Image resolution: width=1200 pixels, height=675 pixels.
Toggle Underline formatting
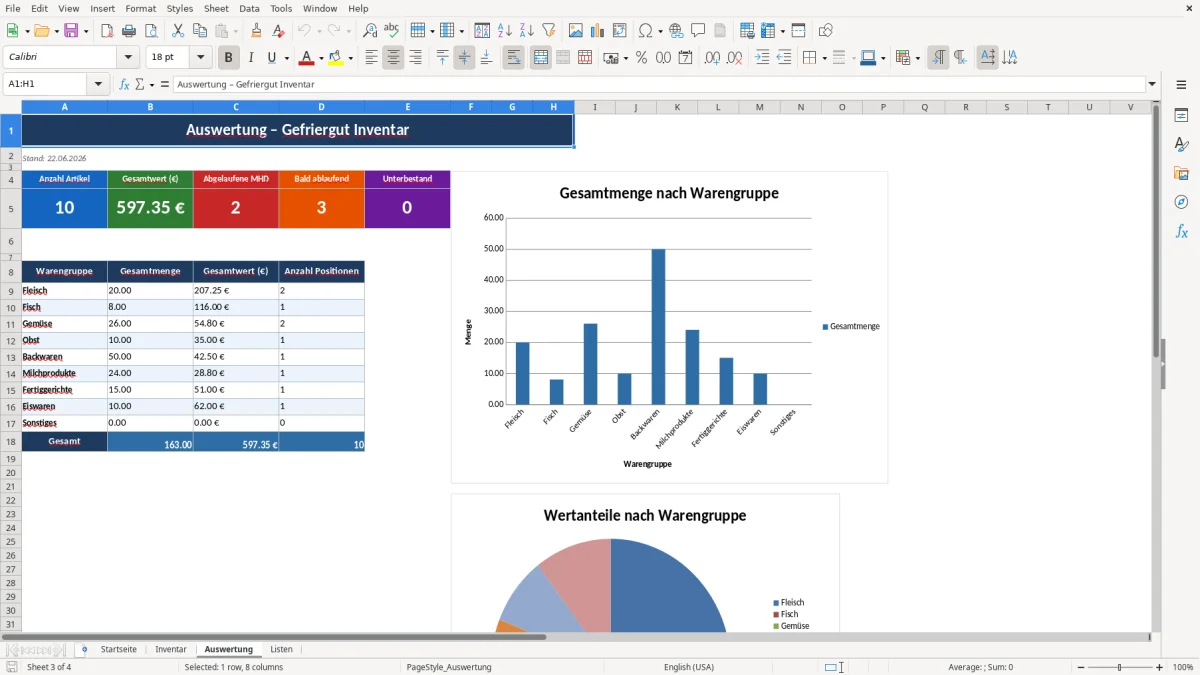click(271, 58)
